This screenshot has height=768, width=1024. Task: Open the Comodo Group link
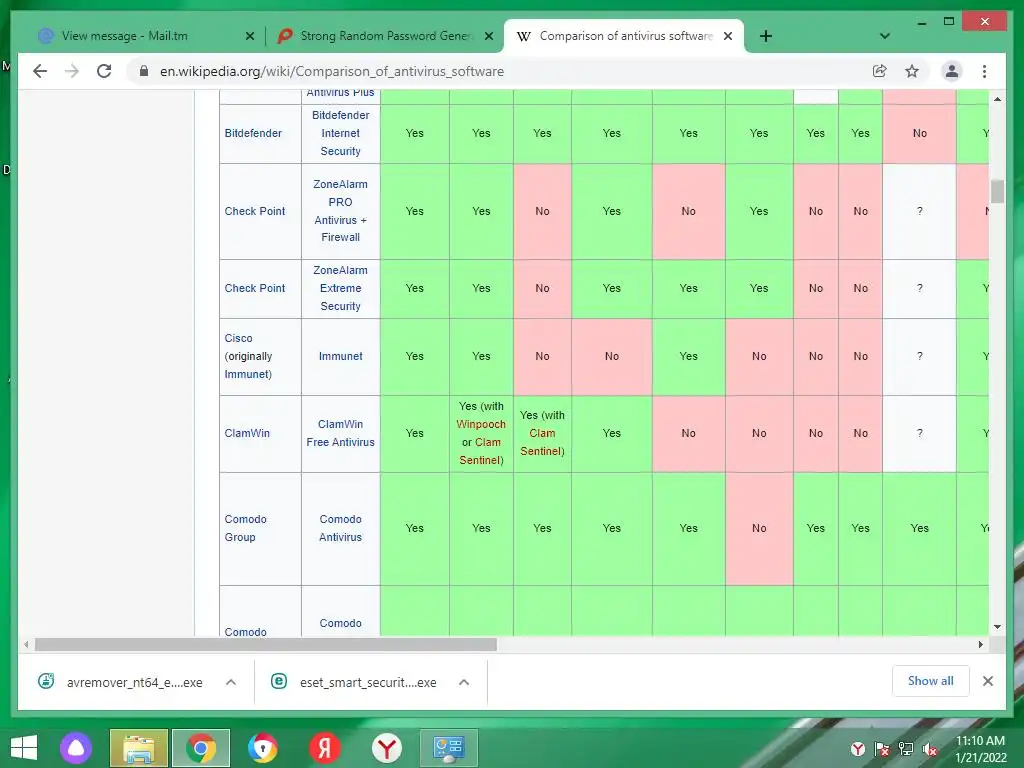coord(246,528)
